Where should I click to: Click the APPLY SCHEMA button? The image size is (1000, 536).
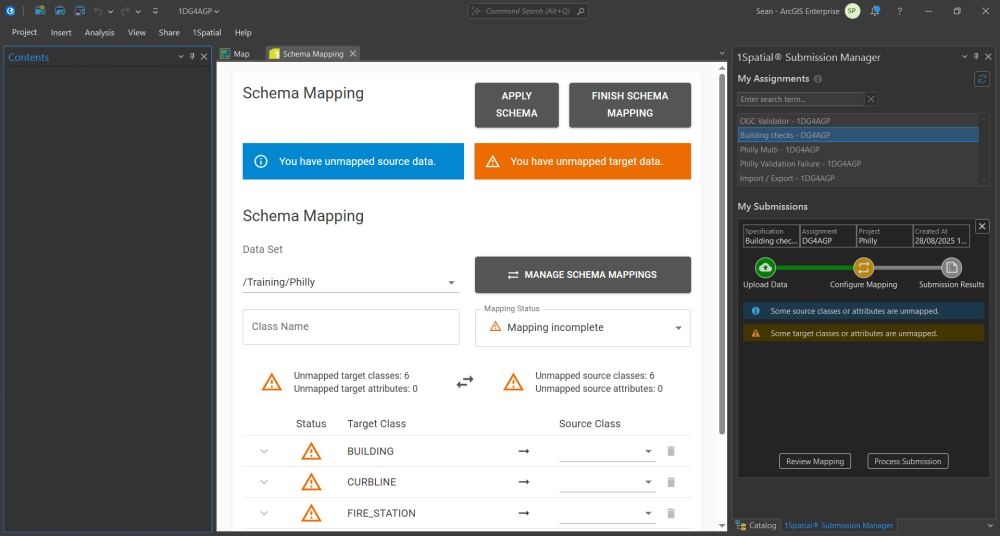point(517,105)
